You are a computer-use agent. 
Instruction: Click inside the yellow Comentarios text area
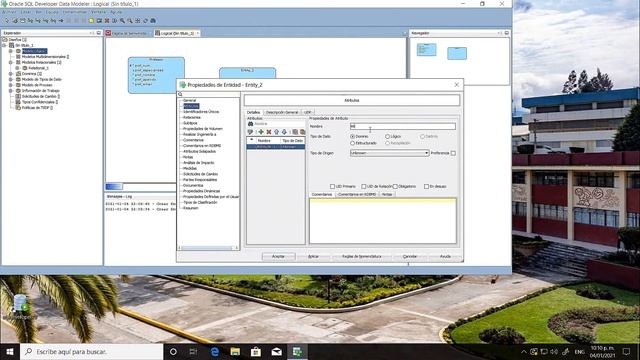[383, 221]
